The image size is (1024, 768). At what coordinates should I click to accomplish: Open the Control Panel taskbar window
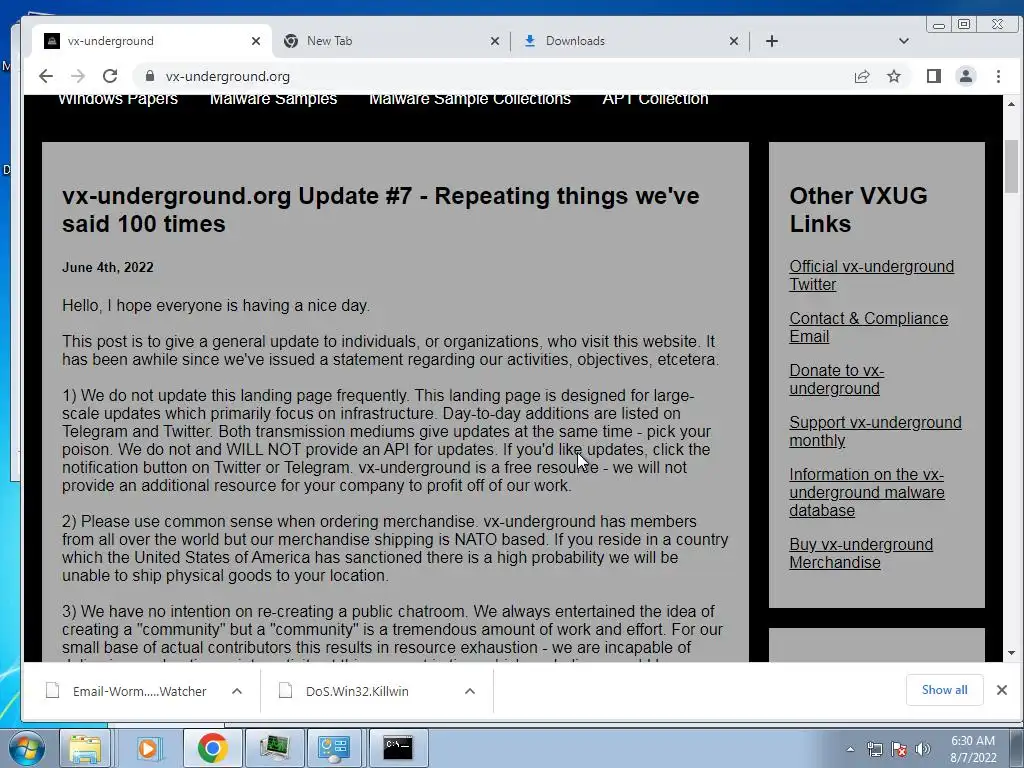coord(334,748)
